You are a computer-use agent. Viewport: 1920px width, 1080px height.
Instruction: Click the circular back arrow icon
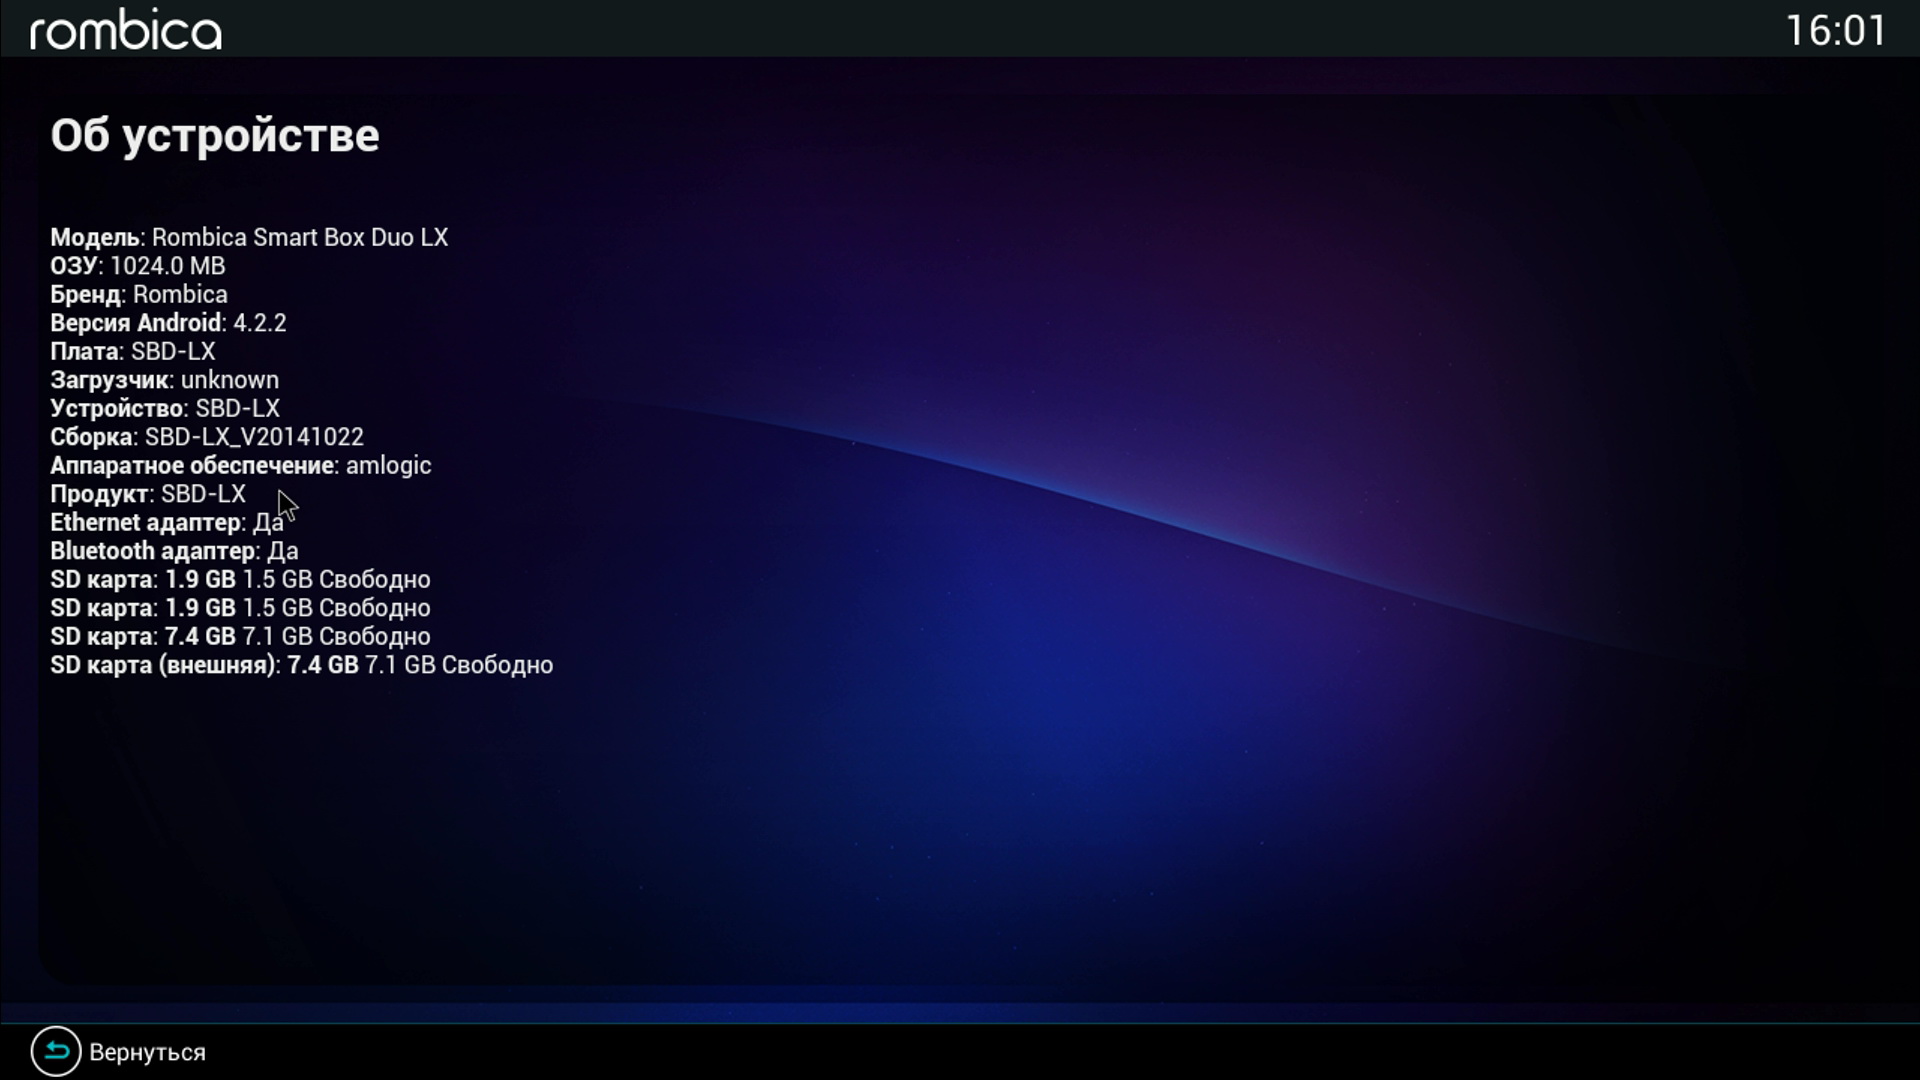pyautogui.click(x=56, y=1051)
